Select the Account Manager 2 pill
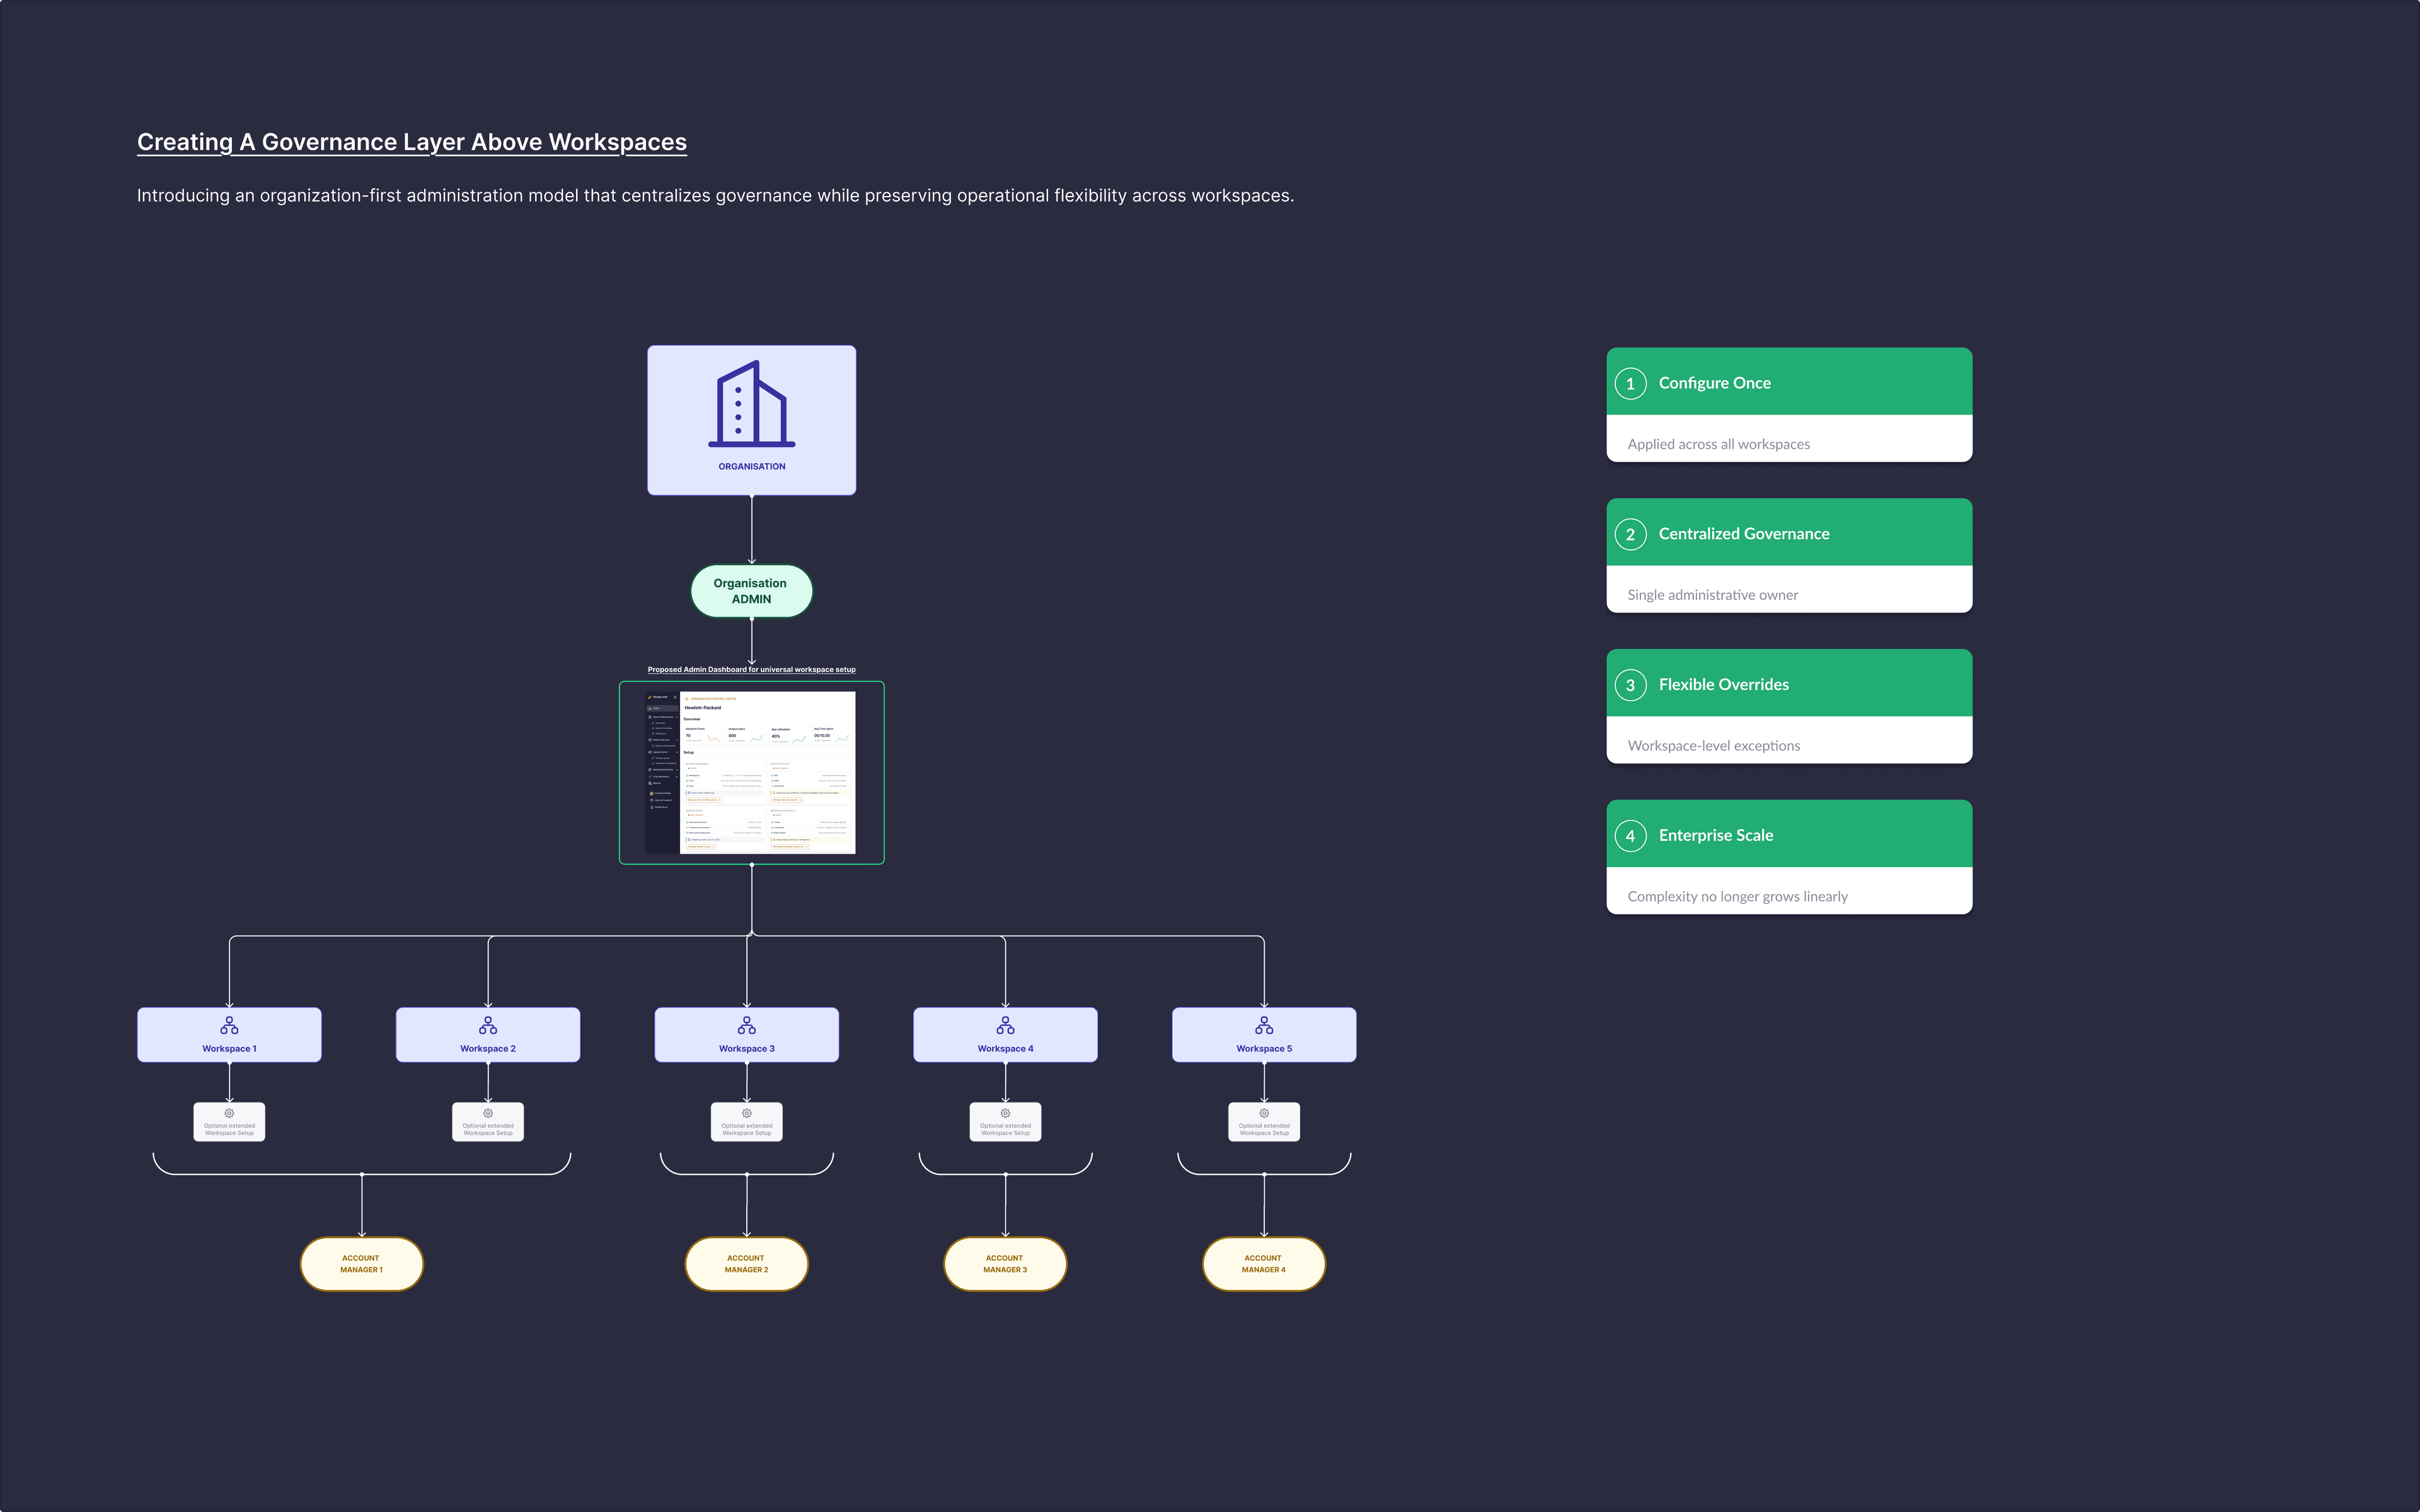This screenshot has height=1512, width=2420. coord(747,1264)
